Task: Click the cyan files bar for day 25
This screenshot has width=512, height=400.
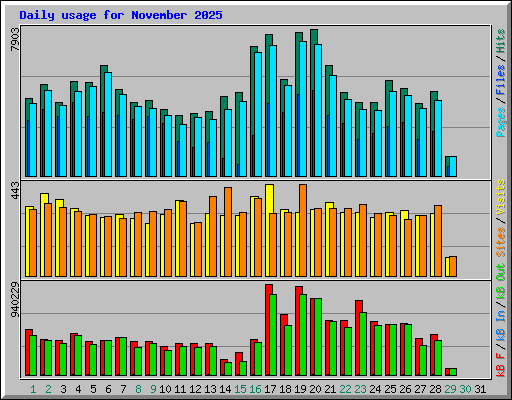Action: [x=393, y=134]
